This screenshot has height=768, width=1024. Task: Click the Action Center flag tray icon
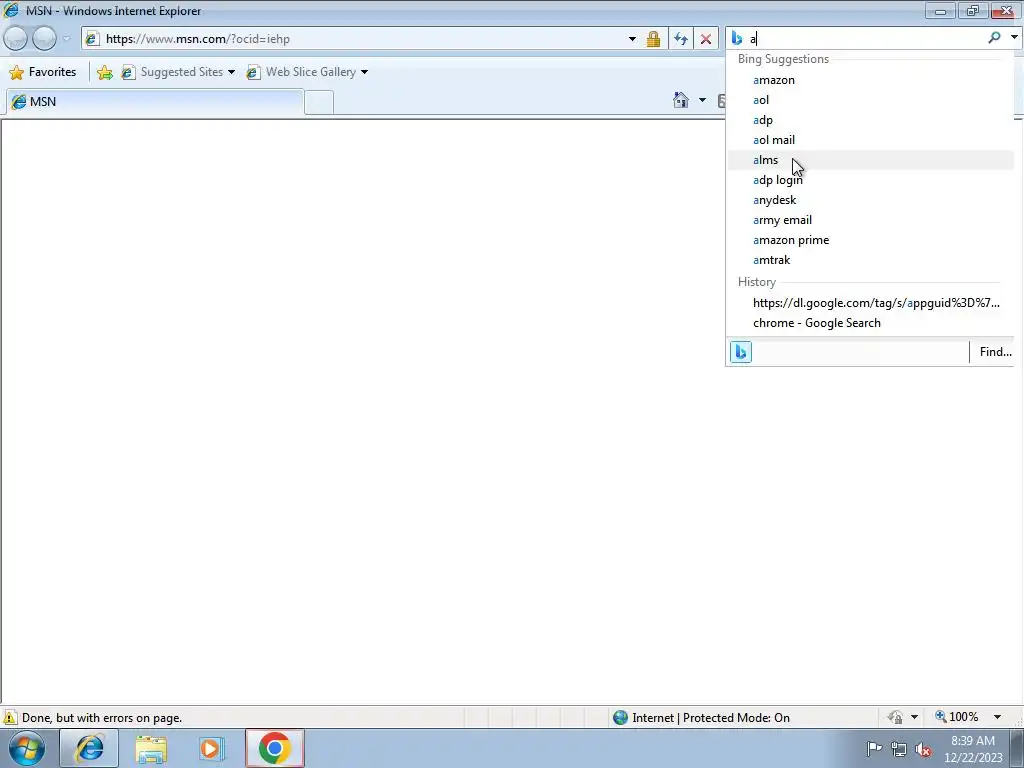(x=874, y=748)
